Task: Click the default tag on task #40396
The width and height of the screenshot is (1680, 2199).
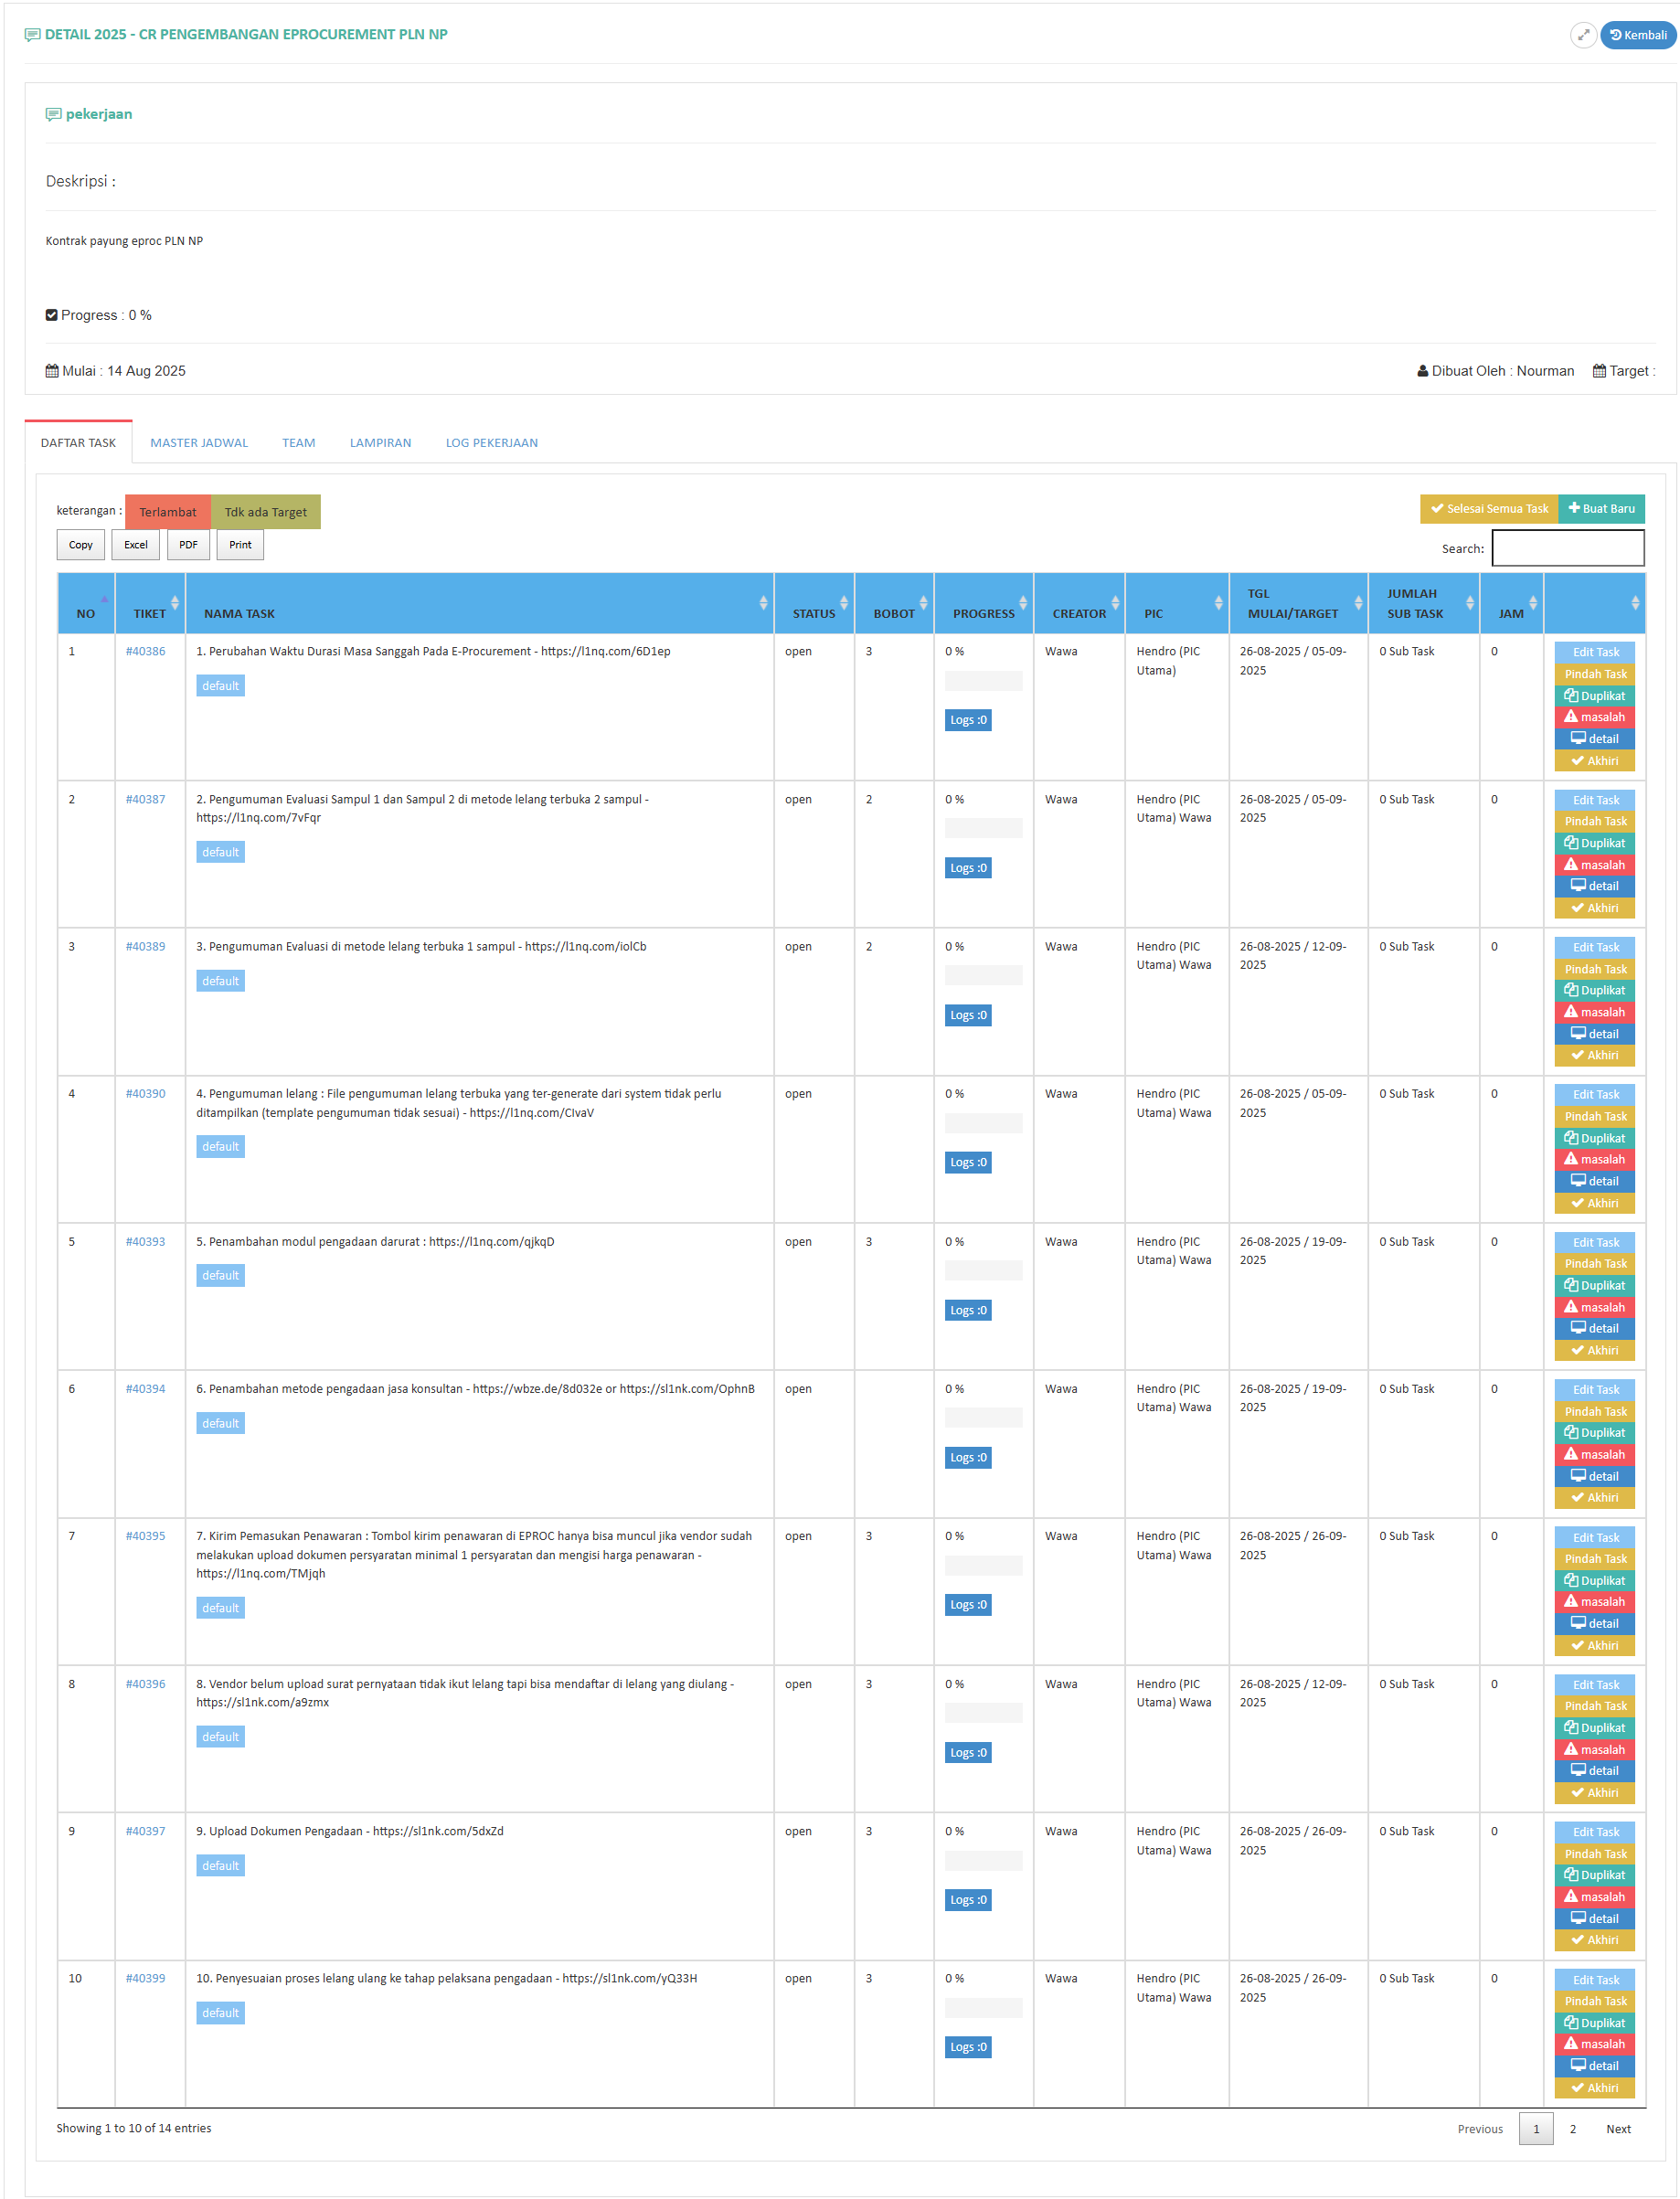Action: click(220, 1737)
